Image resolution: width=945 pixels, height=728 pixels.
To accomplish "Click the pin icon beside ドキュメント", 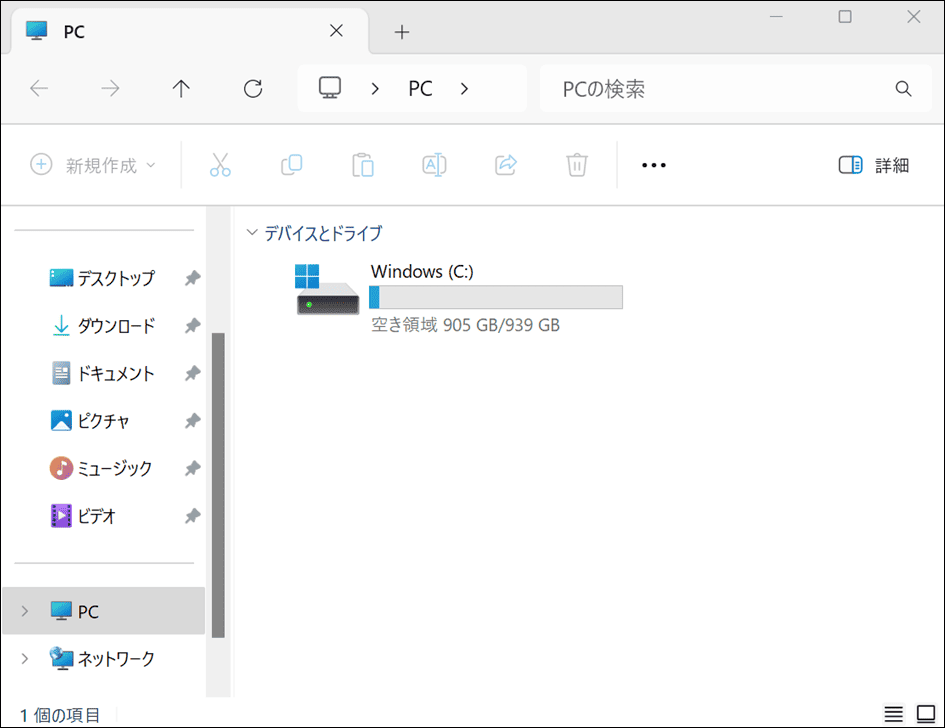I will (x=192, y=373).
